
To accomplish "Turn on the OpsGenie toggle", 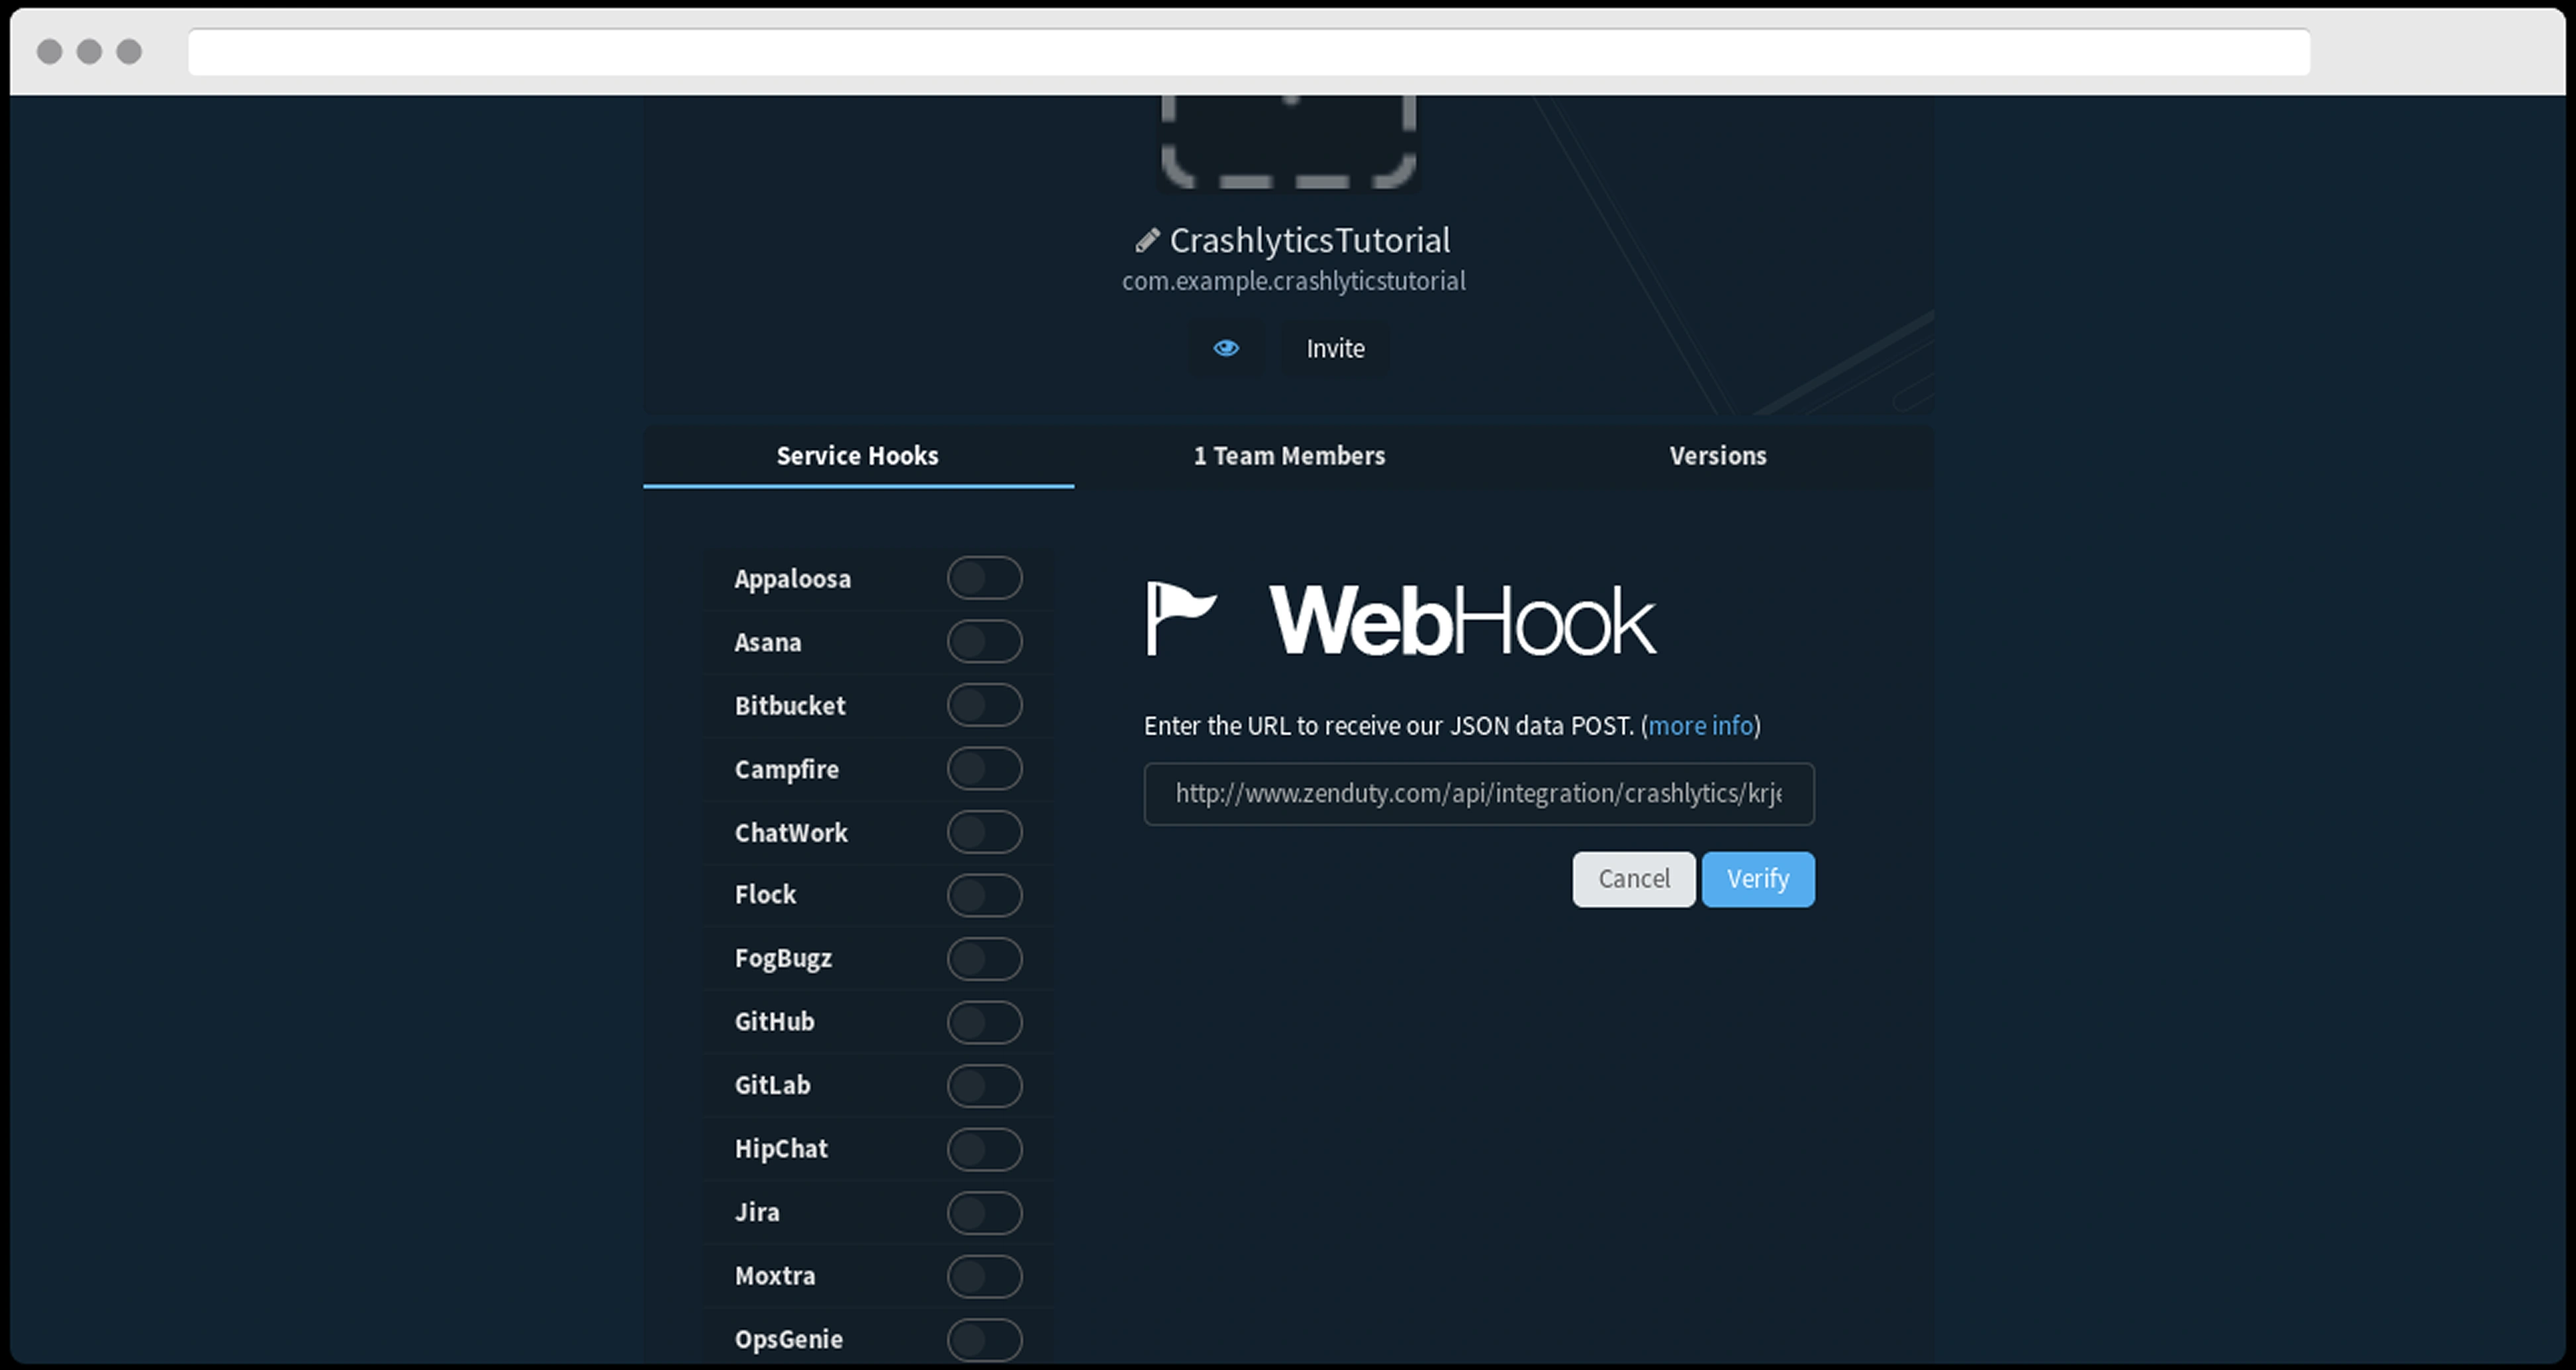I will (x=984, y=1339).
